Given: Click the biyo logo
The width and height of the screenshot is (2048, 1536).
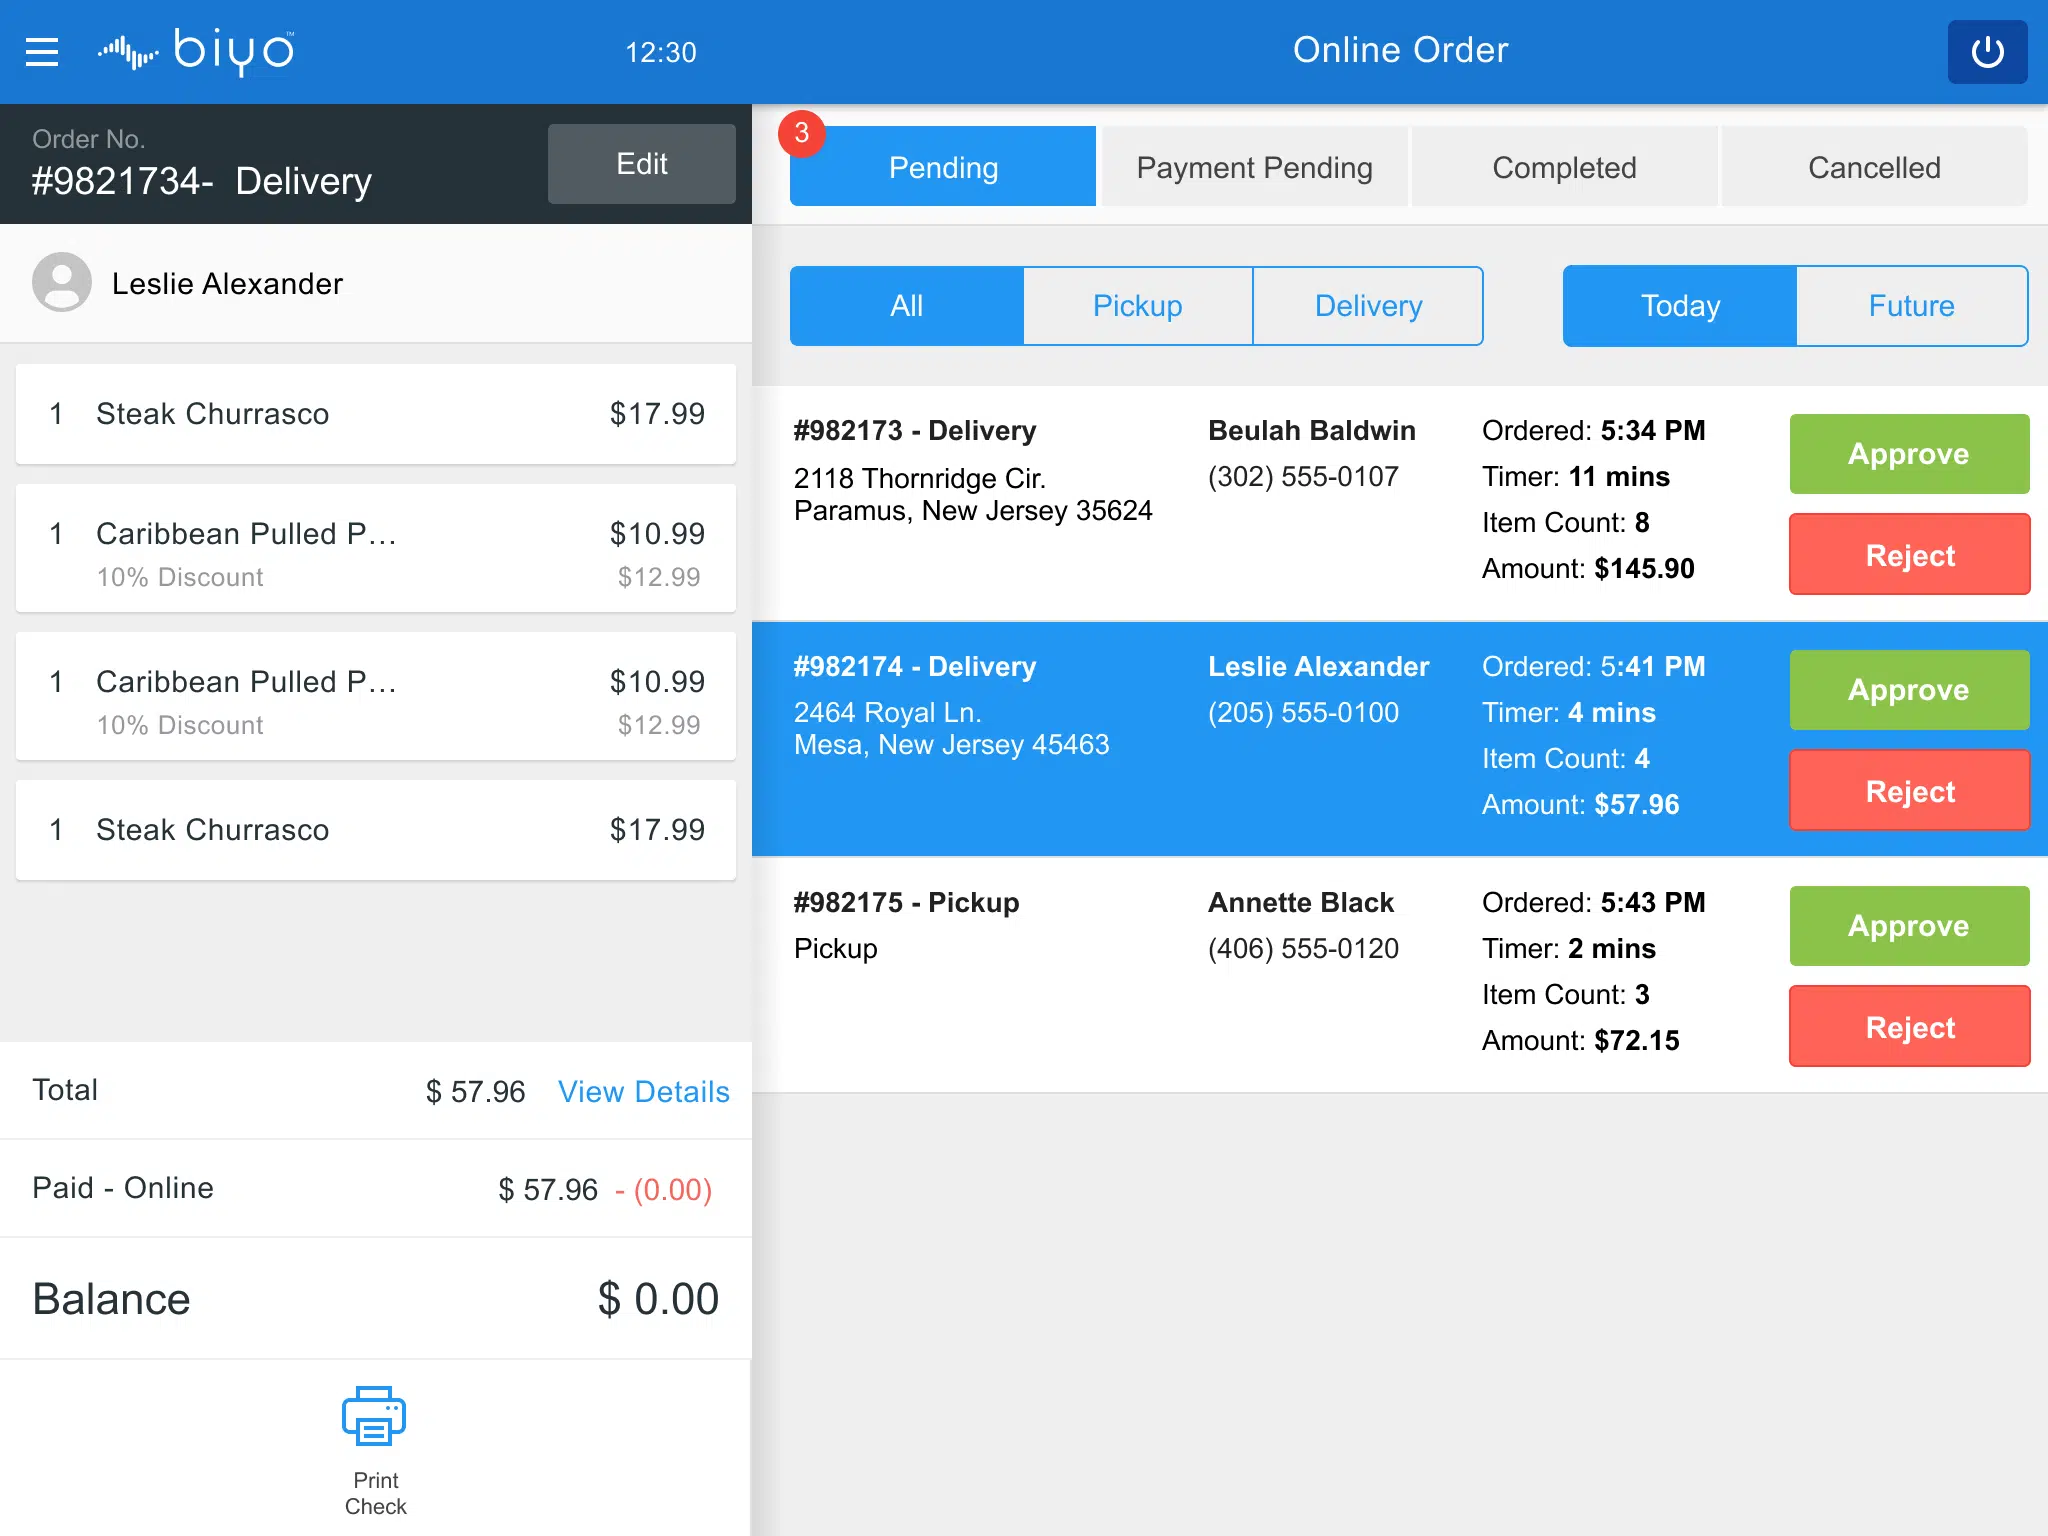Looking at the screenshot, I should (197, 50).
